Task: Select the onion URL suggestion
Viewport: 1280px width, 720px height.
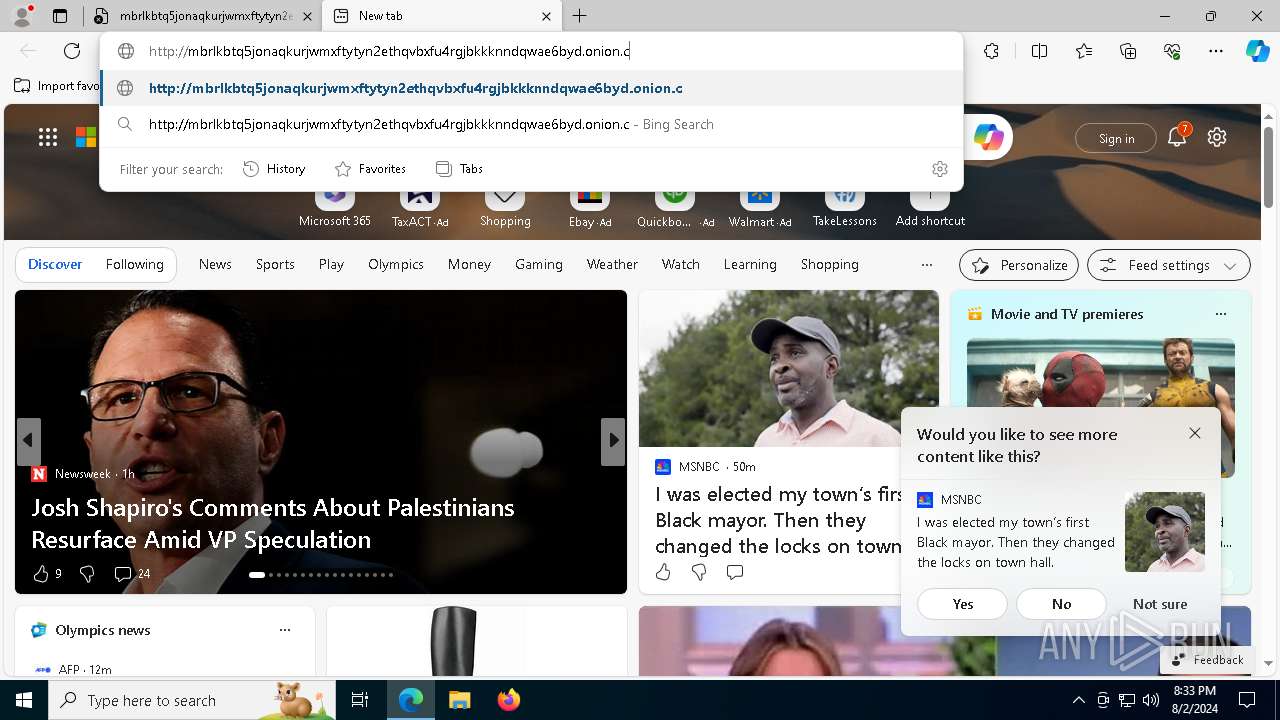Action: (x=531, y=88)
